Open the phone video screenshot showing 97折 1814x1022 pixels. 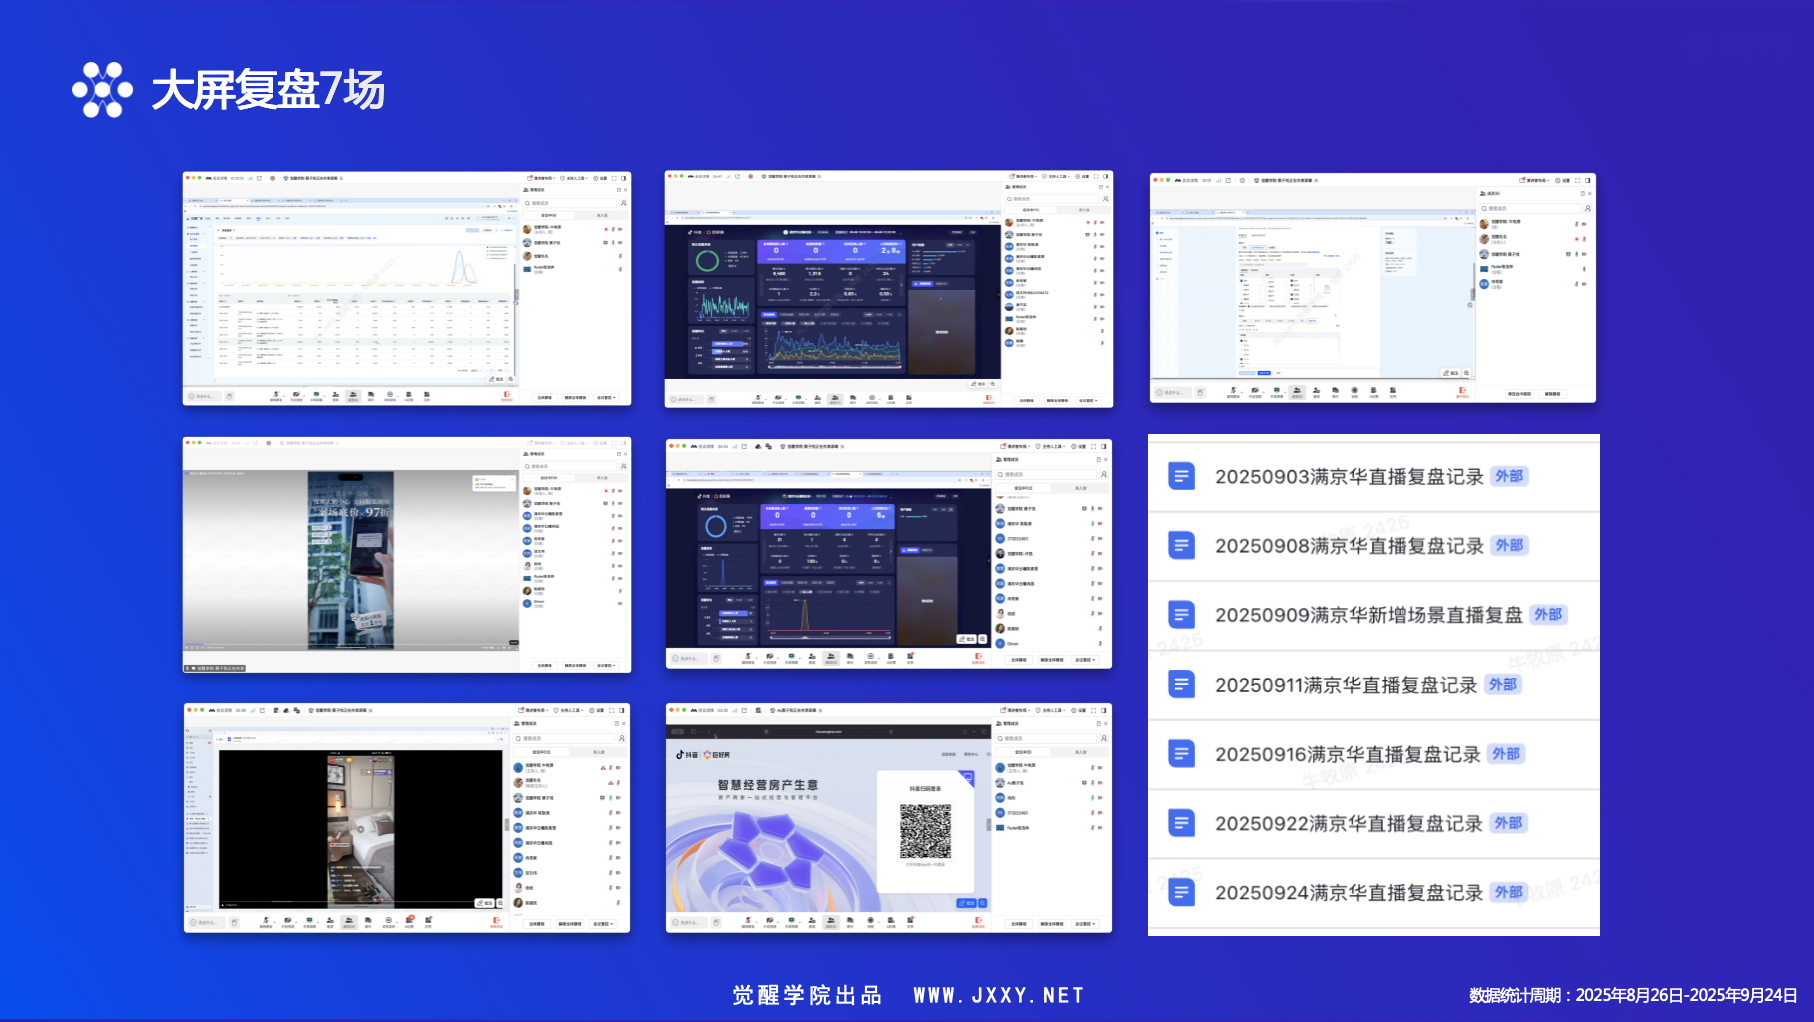(351, 560)
